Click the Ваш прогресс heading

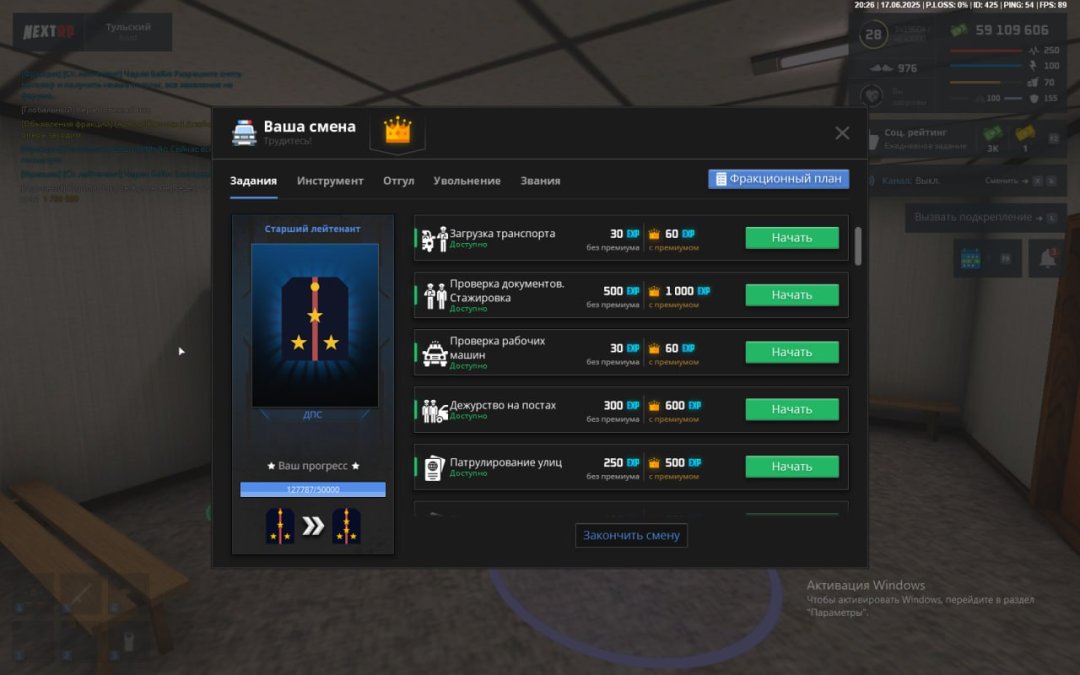coord(313,466)
